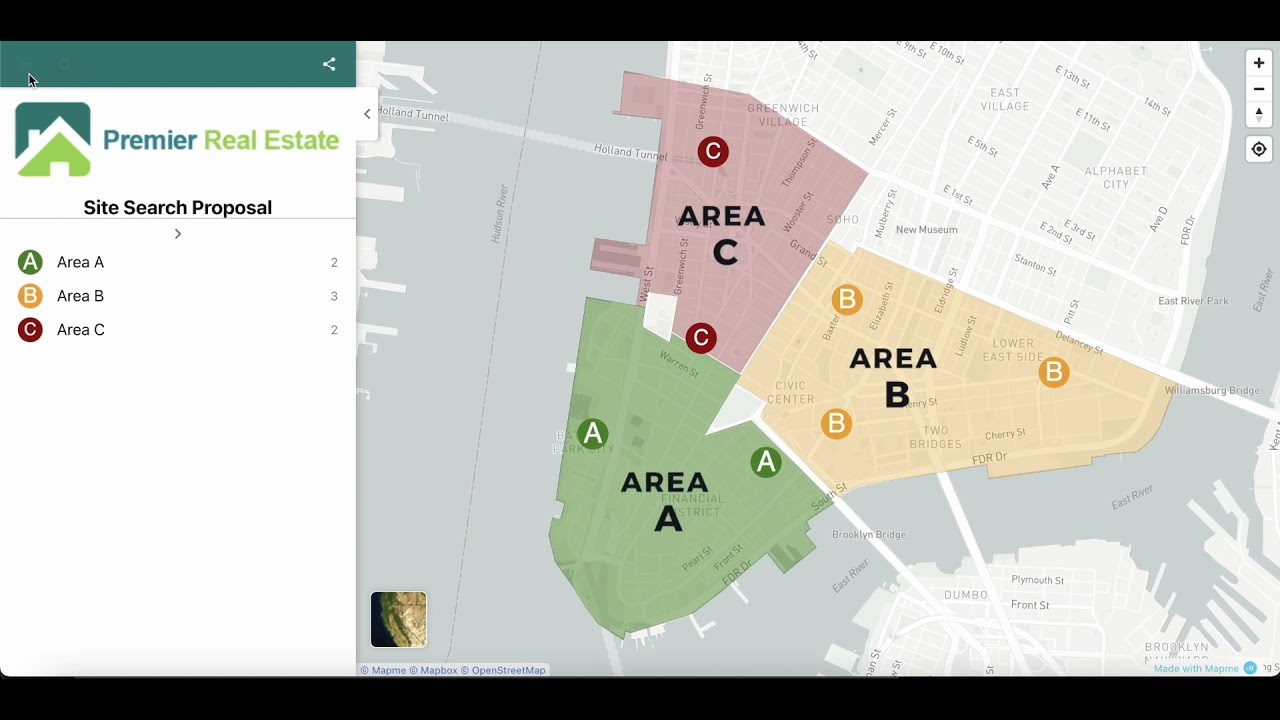Viewport: 1280px width, 720px height.
Task: Click the Premier Real Estate logo
Action: [178, 139]
